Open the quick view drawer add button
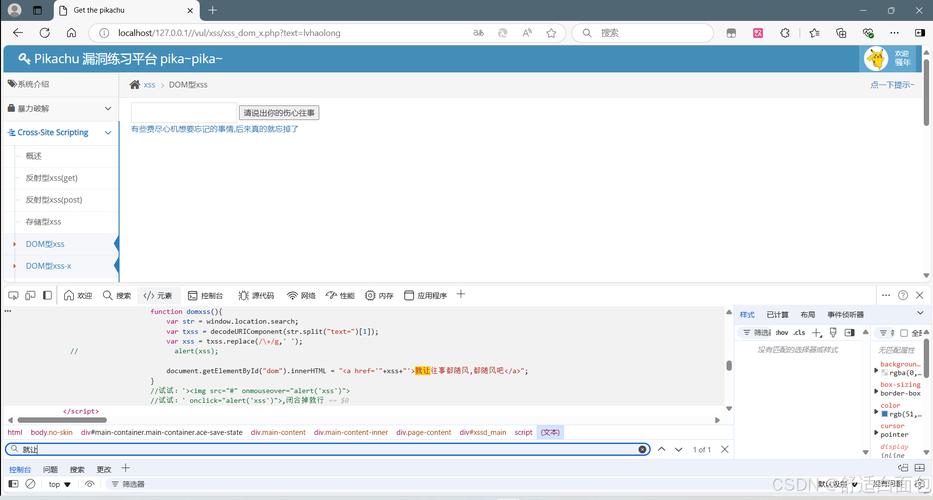 tap(126, 468)
